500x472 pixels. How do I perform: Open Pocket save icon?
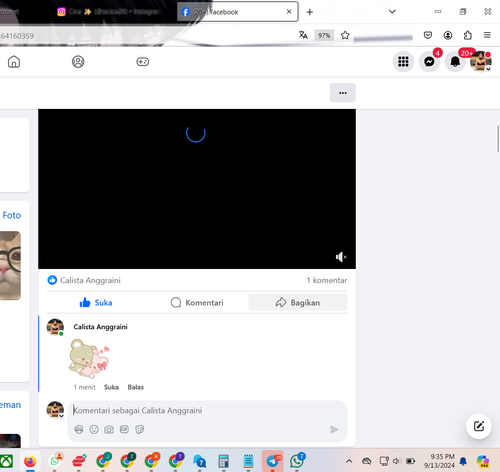(428, 35)
